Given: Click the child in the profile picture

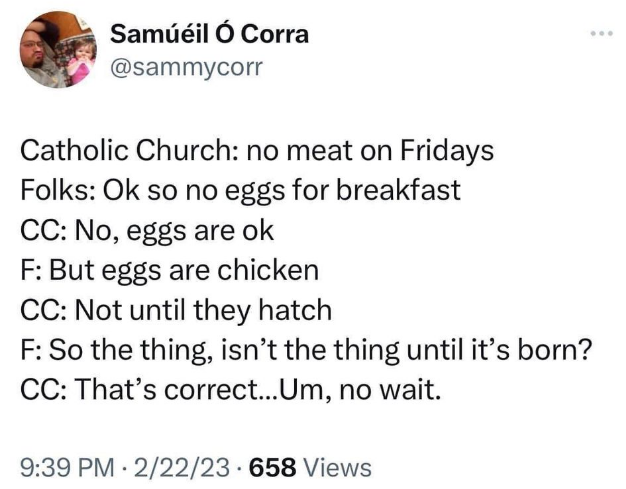Looking at the screenshot, I should pos(76,60).
